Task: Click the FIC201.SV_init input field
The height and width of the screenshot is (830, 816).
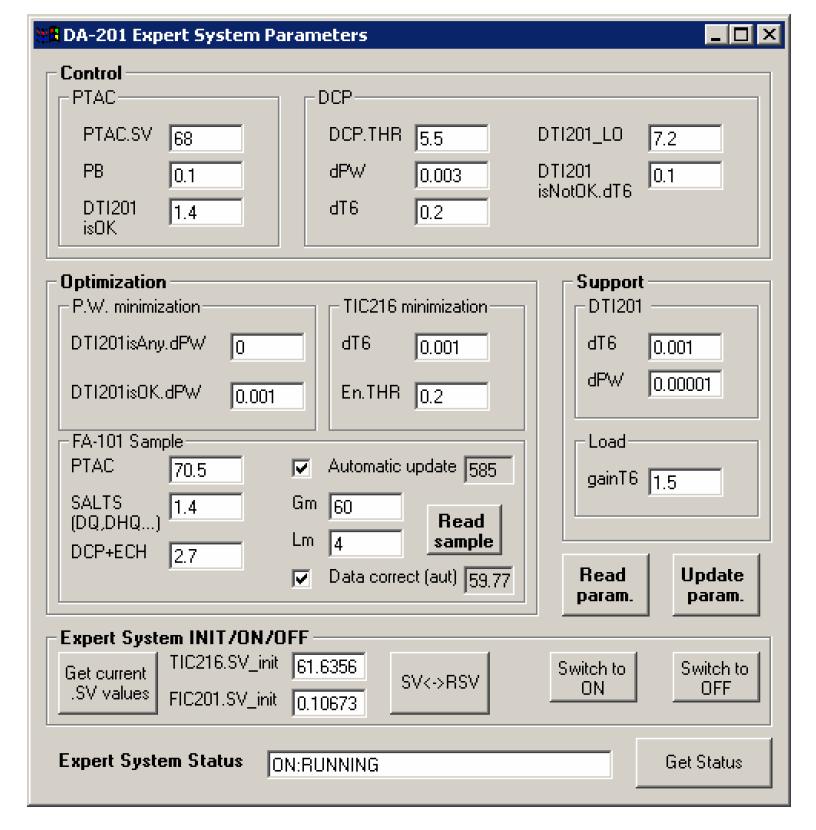Action: (x=329, y=703)
